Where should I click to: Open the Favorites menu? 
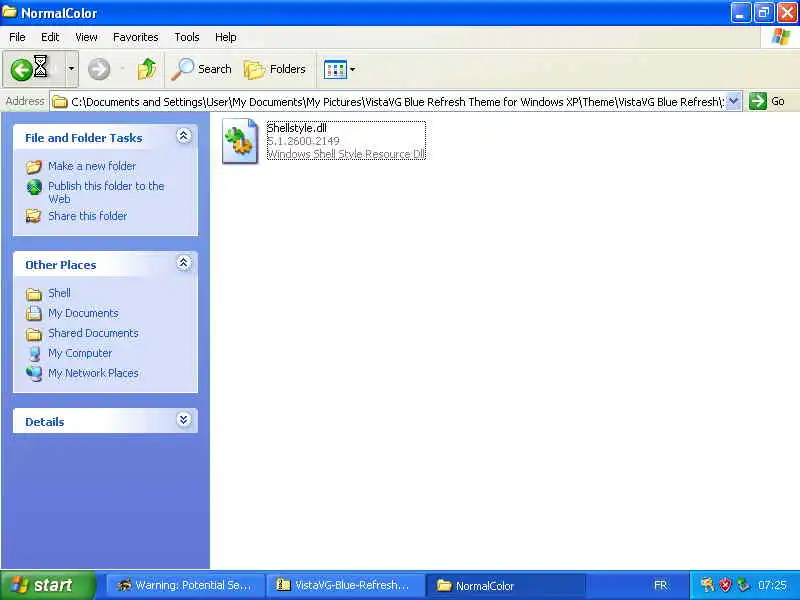(x=136, y=37)
